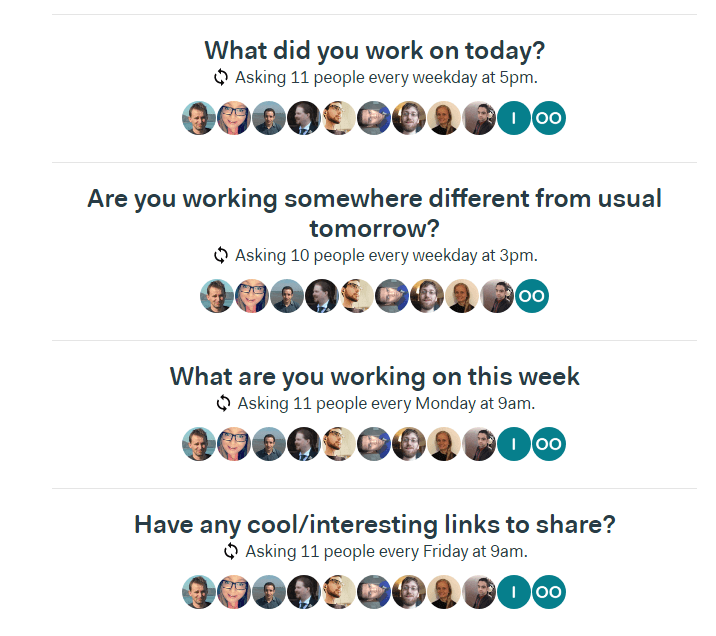The width and height of the screenshot is (716, 636).
Task: Open "Have any cool/interesting links to share?"
Action: (374, 524)
